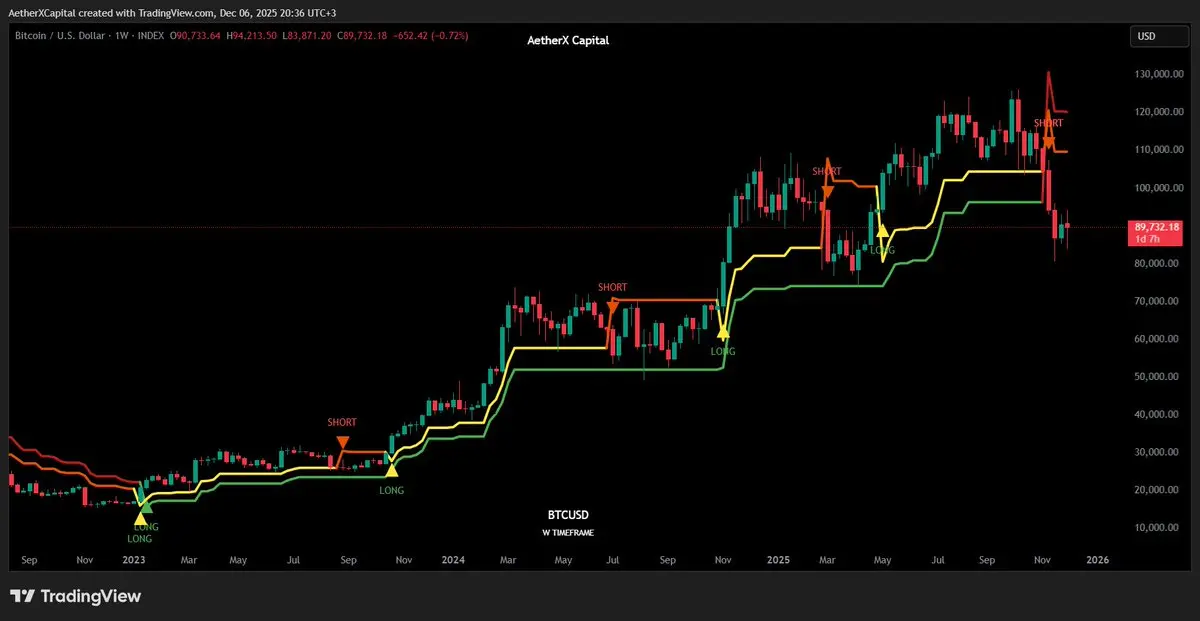This screenshot has width=1200, height=621.
Task: Click the LONG text below November 2024 marker
Action: click(x=722, y=352)
